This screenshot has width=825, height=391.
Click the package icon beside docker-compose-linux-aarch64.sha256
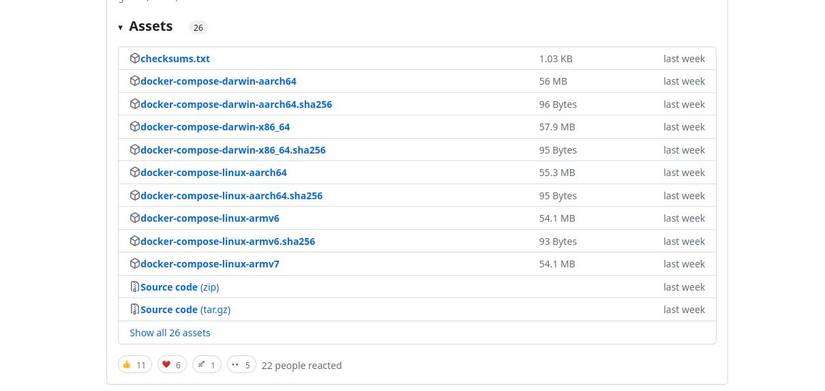click(x=135, y=196)
